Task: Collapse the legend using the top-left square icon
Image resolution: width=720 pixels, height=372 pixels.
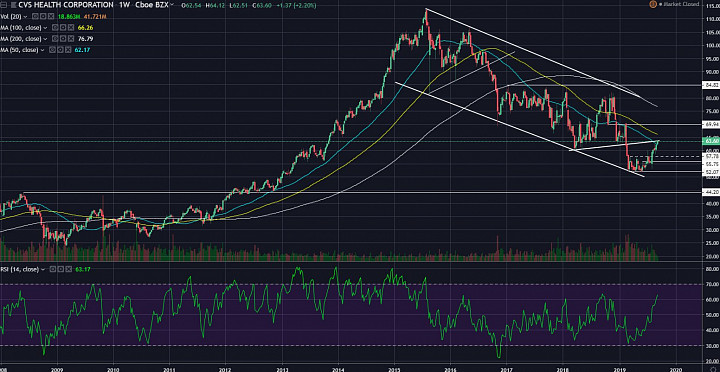Action: [x=4, y=5]
